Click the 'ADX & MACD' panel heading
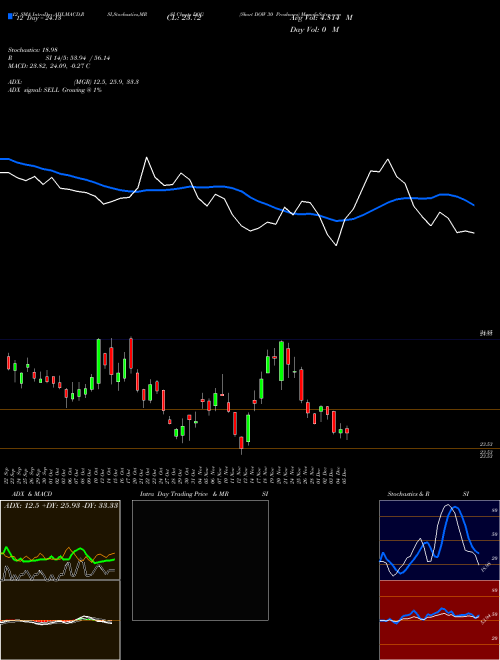The height and width of the screenshot is (660, 500). [32, 494]
